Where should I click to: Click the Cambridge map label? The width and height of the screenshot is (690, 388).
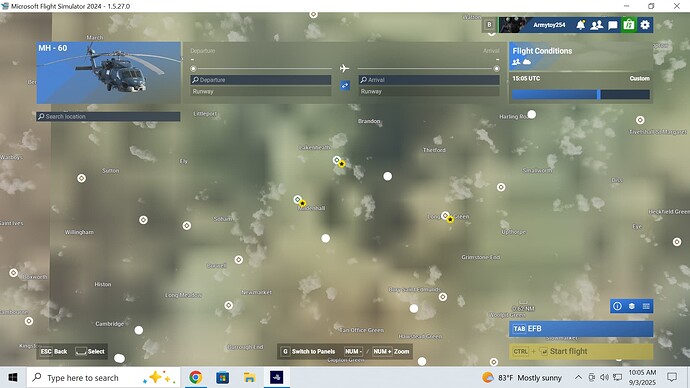coord(110,324)
